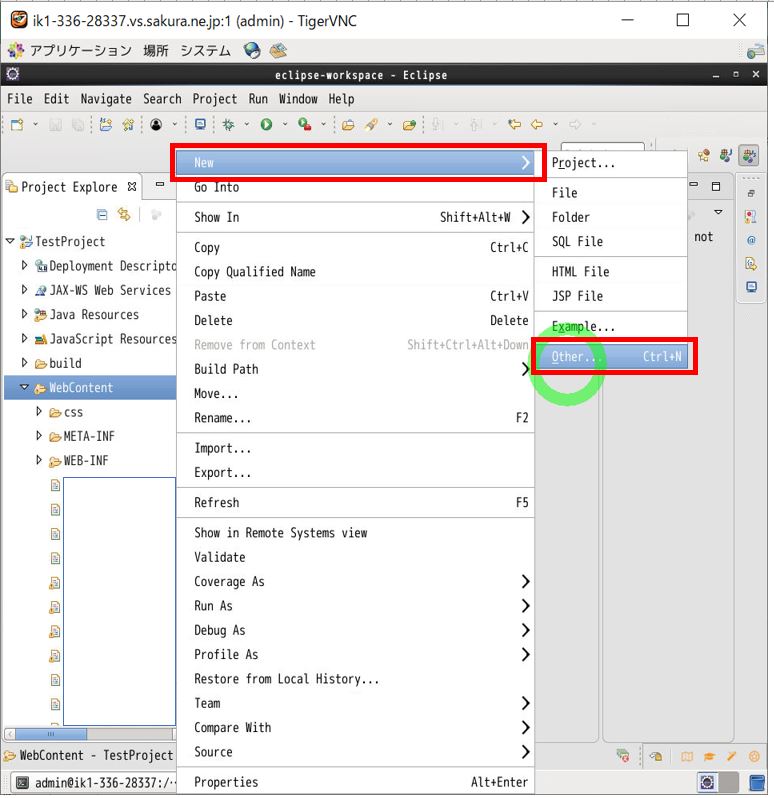Click Refresh in the context menu

pos(355,503)
